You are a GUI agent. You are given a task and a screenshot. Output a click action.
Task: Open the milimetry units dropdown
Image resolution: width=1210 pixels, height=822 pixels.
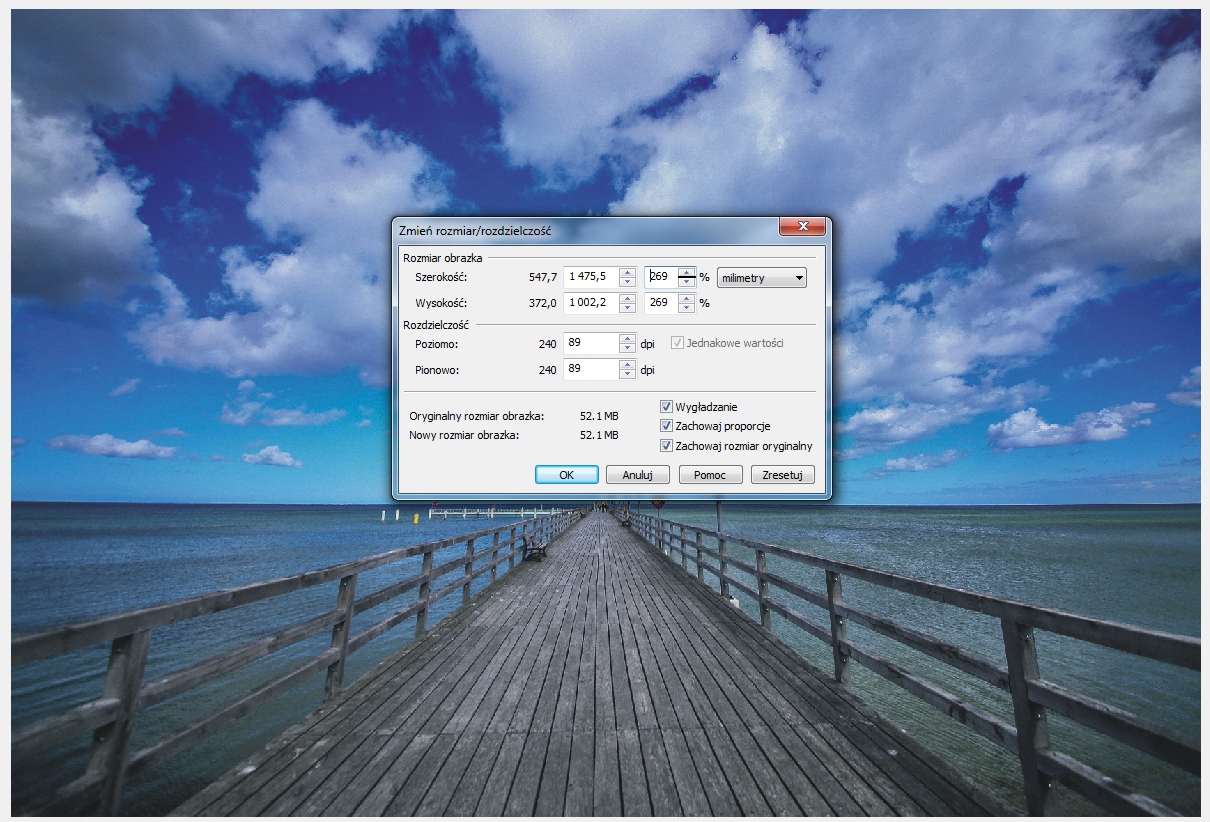coord(762,278)
